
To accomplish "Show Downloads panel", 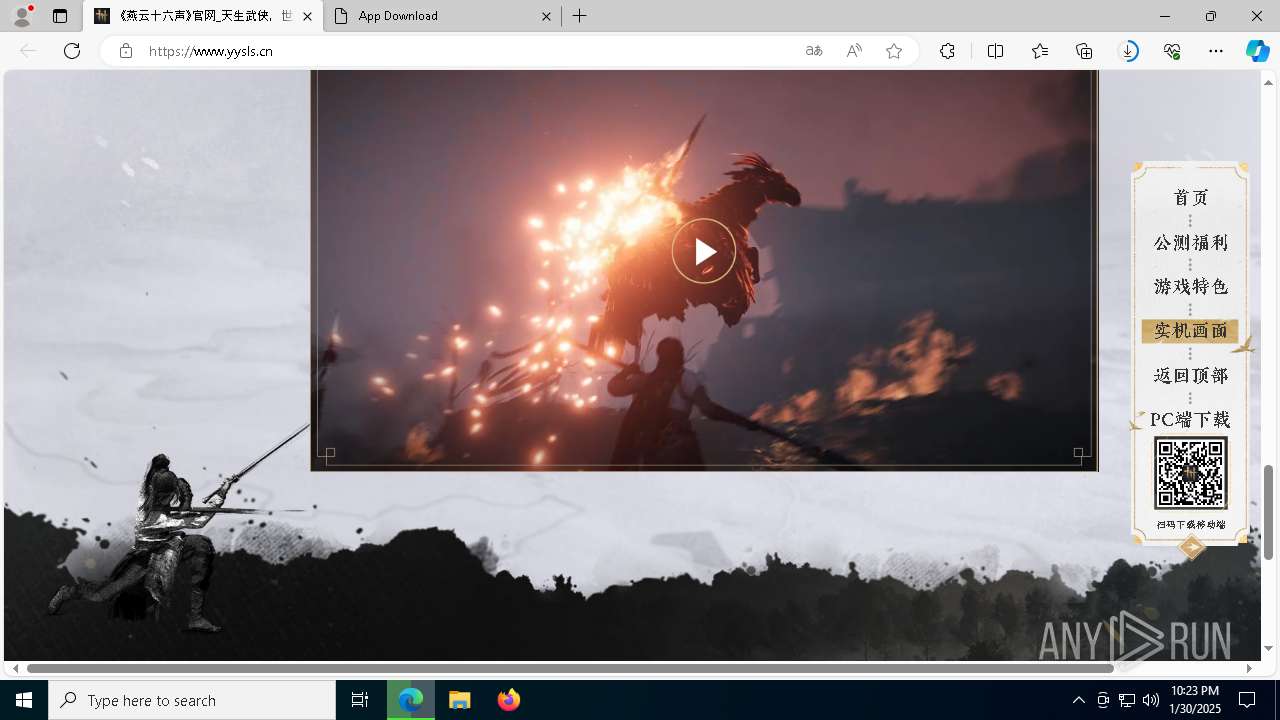I will tap(1128, 51).
